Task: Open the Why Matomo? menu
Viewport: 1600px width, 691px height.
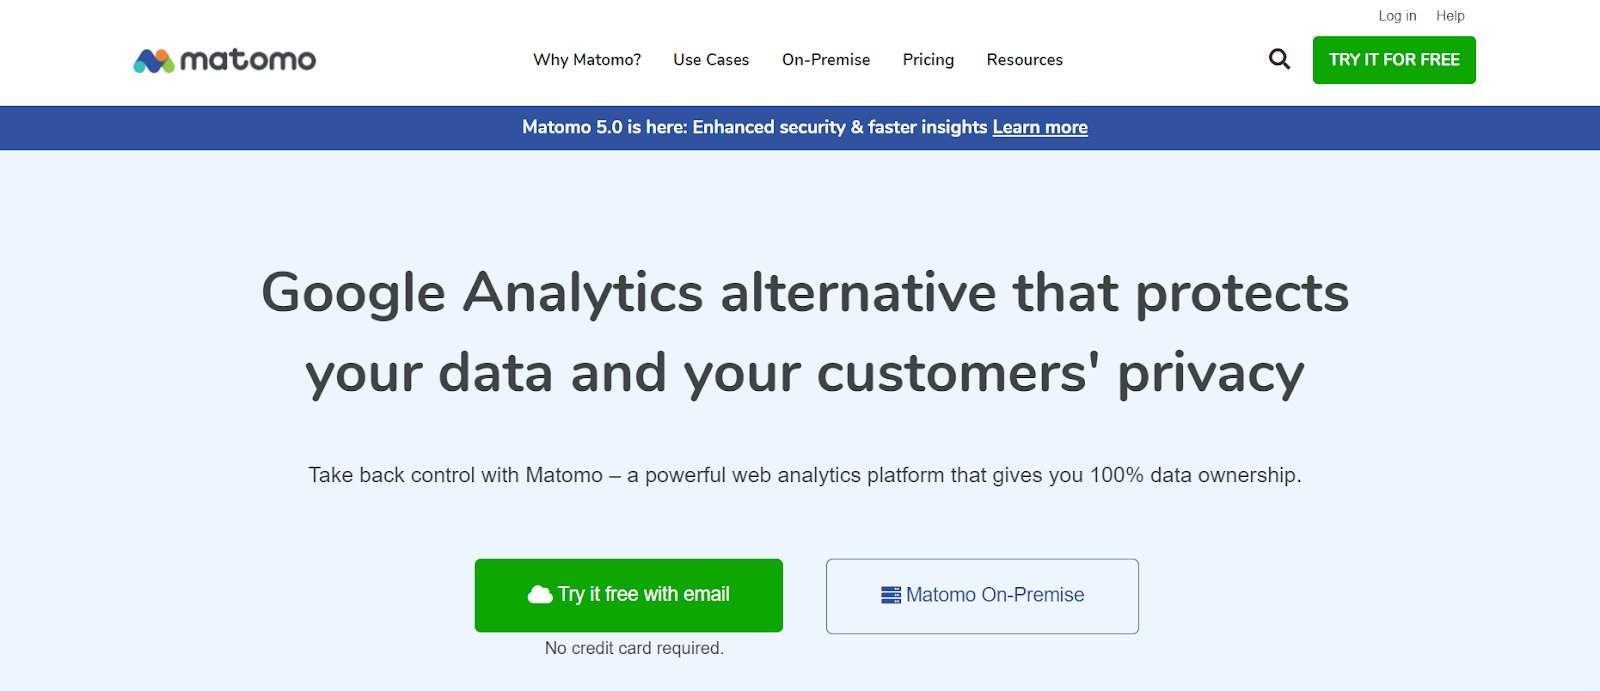Action: pos(587,60)
